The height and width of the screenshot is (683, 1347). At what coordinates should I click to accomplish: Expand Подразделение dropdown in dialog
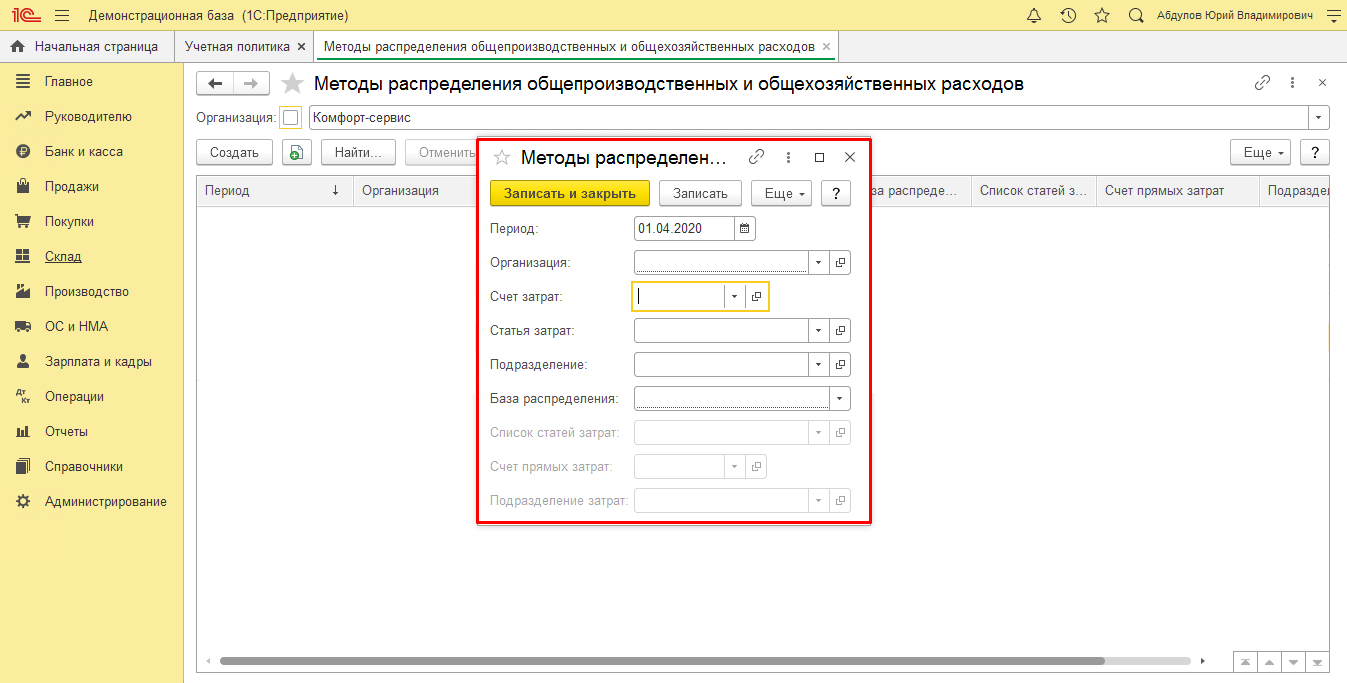point(818,365)
